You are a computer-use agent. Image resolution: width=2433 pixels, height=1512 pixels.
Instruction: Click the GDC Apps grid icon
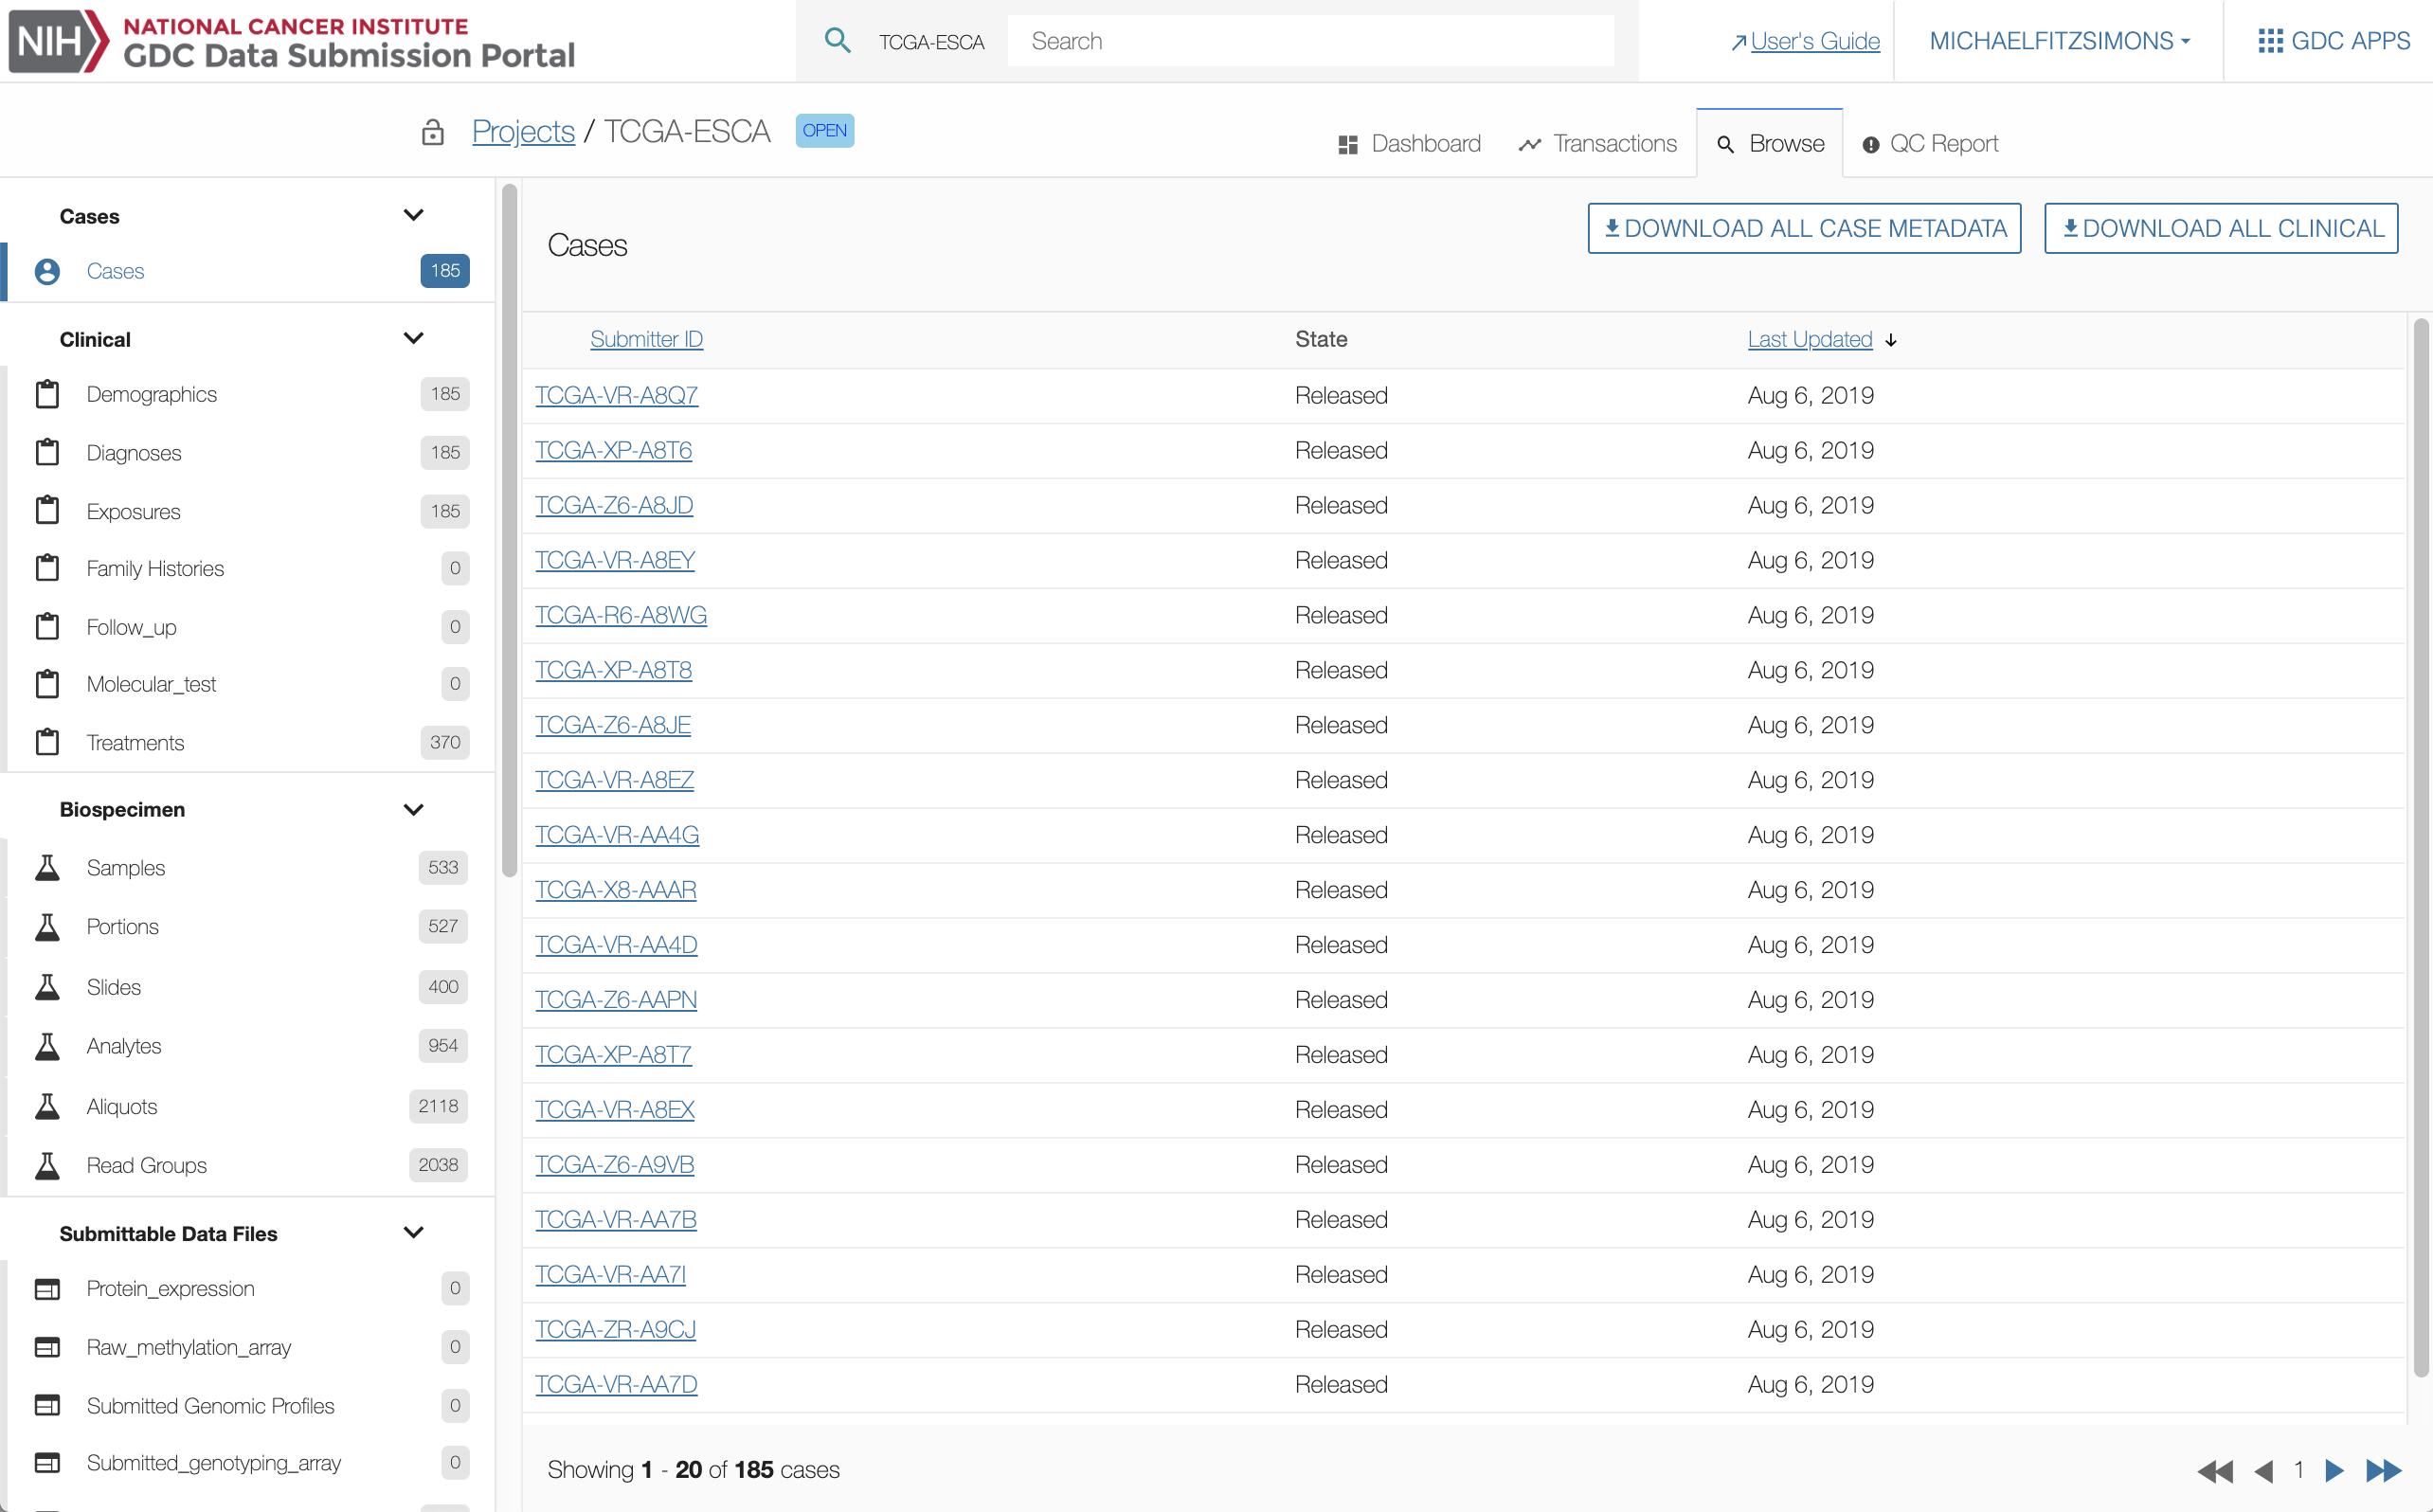tap(2270, 41)
